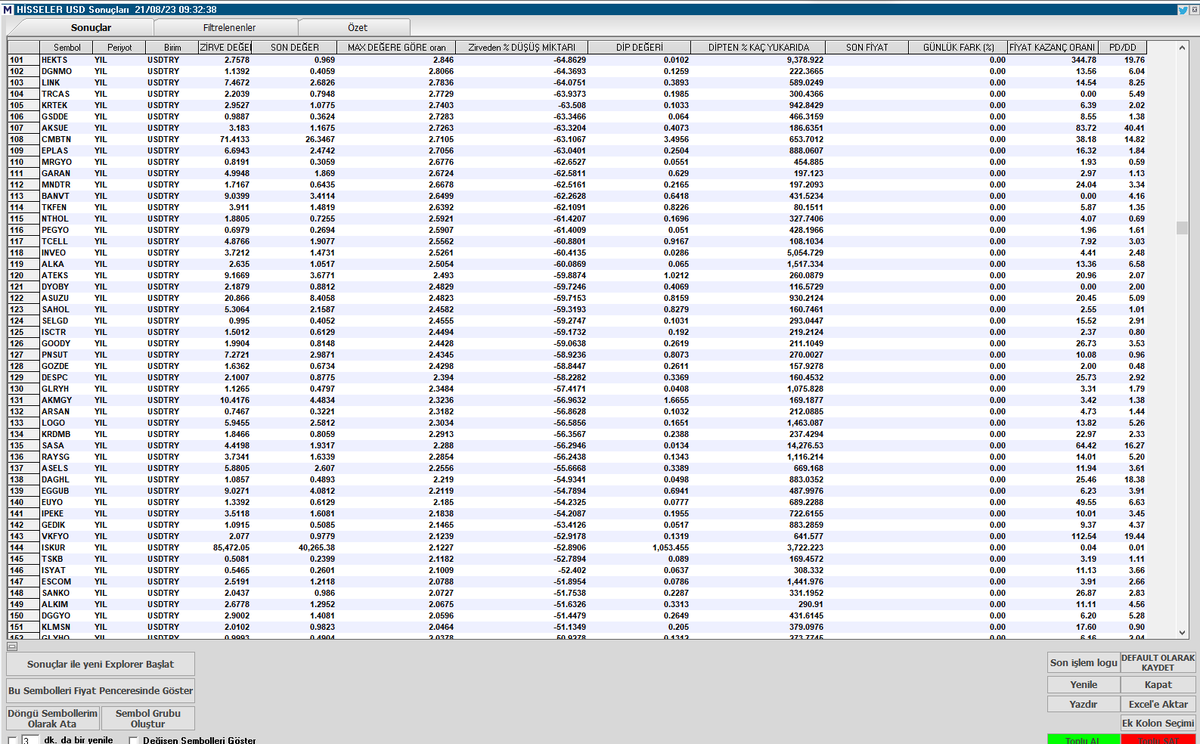Click the red Toplu SAT button
This screenshot has height=744, width=1200.
(x=1158, y=738)
